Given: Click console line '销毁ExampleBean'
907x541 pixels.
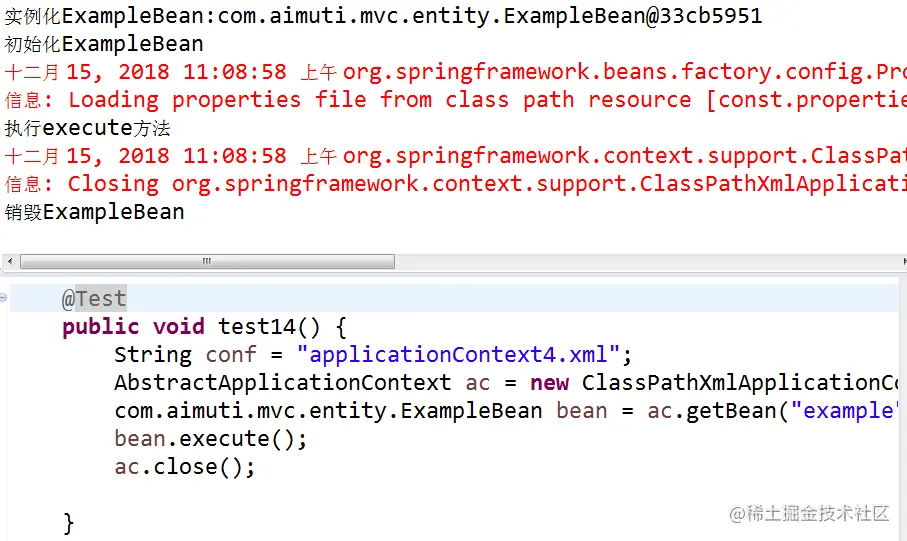Looking at the screenshot, I should pos(94,212).
